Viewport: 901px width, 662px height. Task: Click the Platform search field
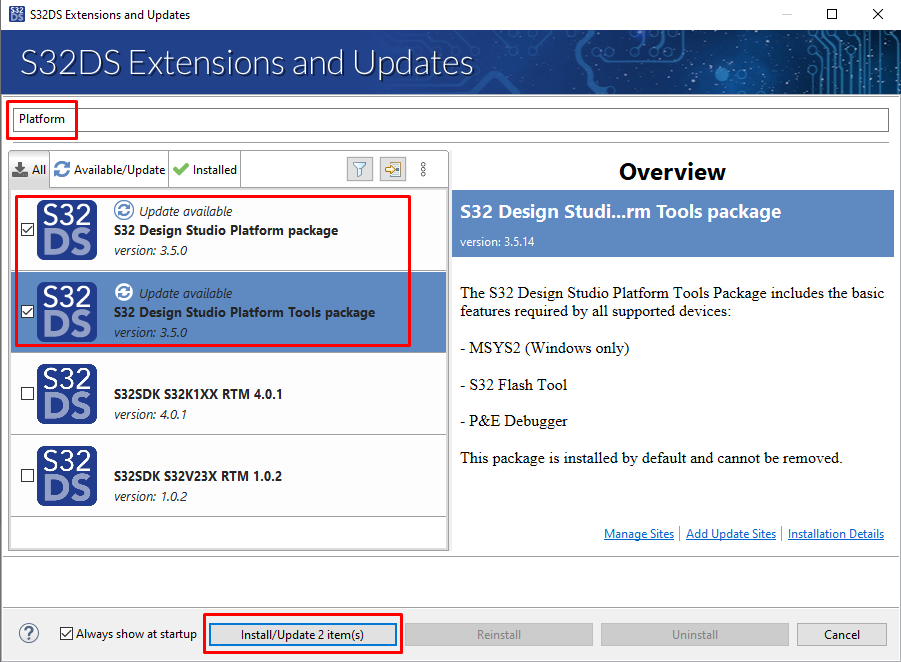pos(450,120)
